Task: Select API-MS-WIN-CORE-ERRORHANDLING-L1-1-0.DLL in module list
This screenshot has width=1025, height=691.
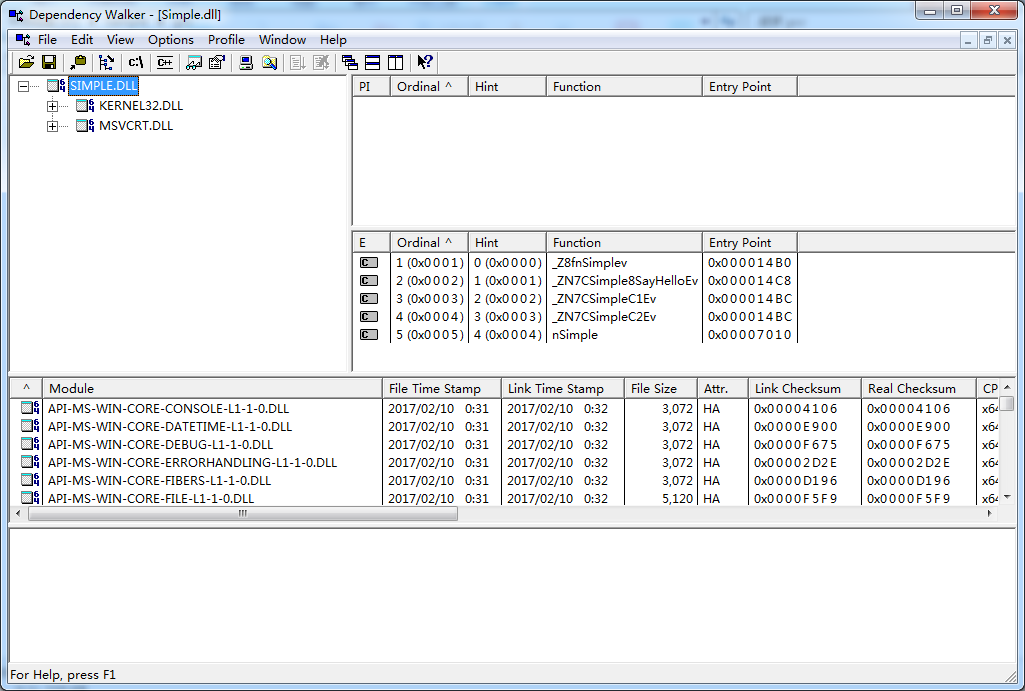Action: [192, 462]
